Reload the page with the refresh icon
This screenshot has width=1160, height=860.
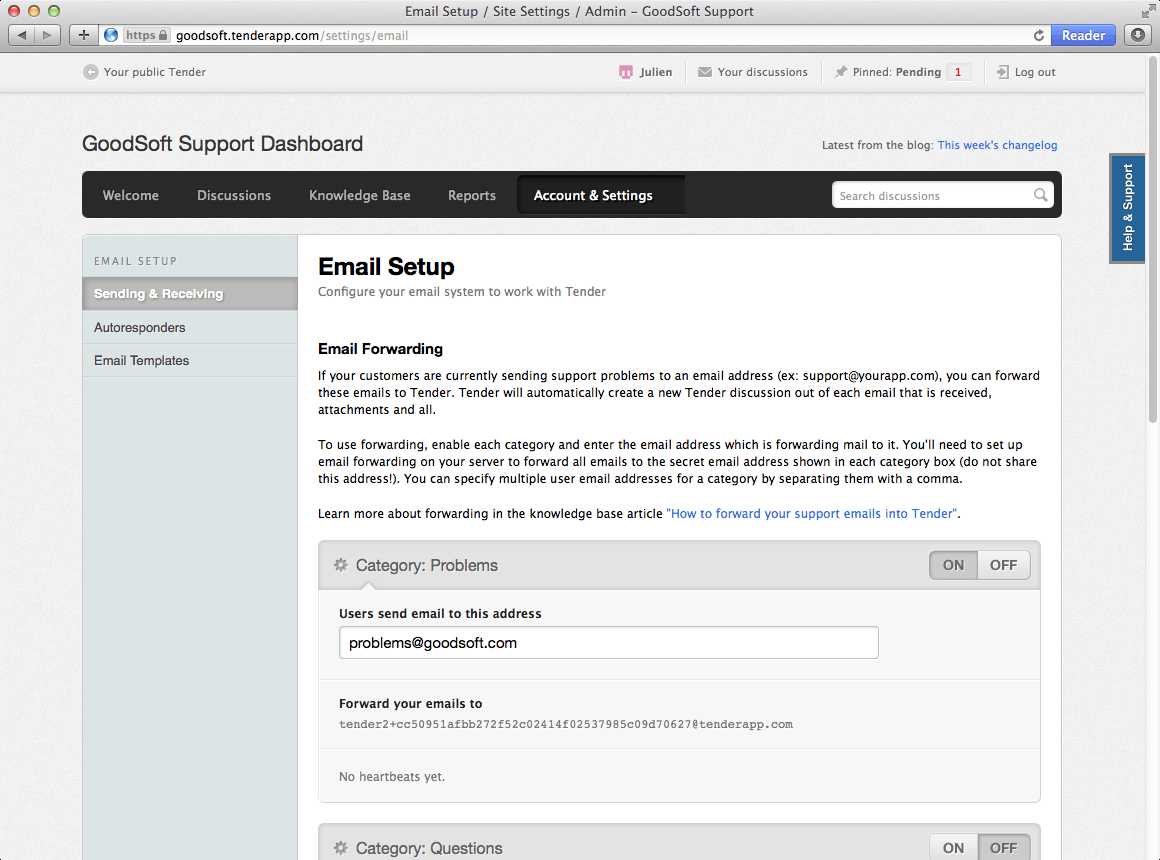1039,35
